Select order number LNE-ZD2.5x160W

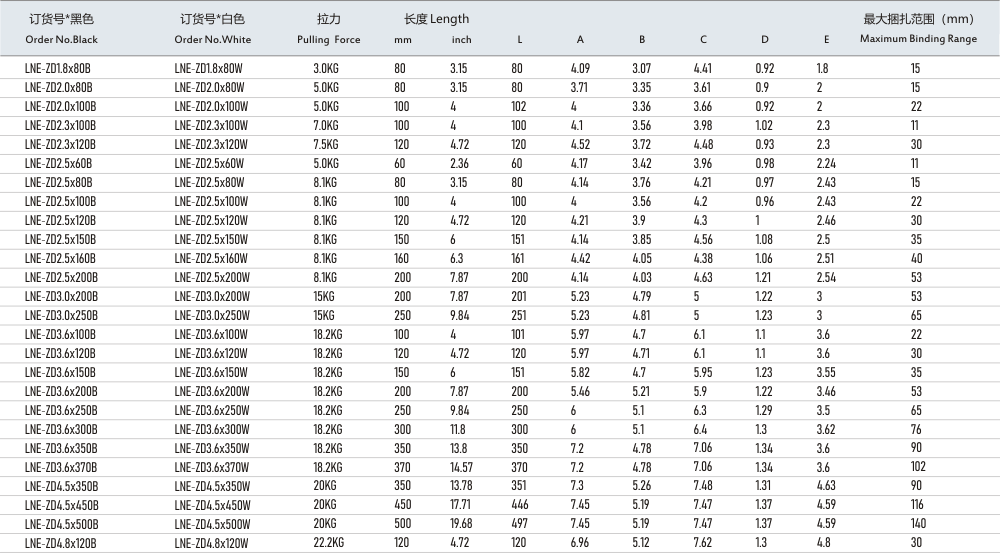[x=211, y=259]
